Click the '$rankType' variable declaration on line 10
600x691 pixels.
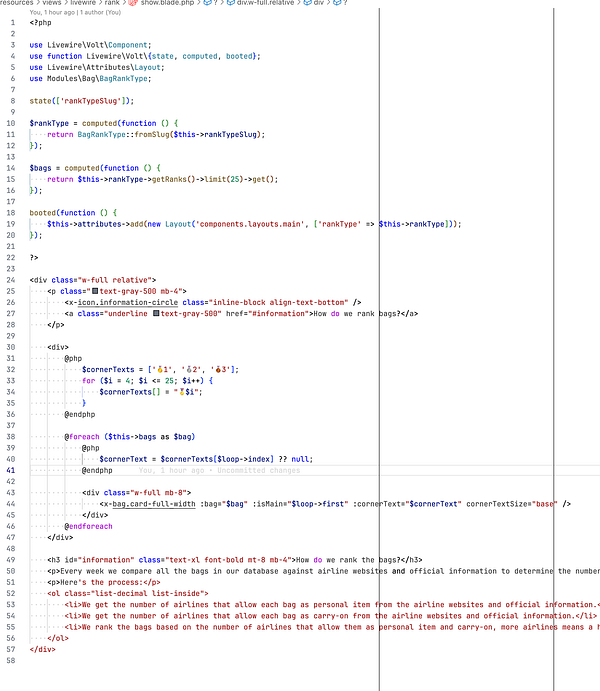coord(49,123)
